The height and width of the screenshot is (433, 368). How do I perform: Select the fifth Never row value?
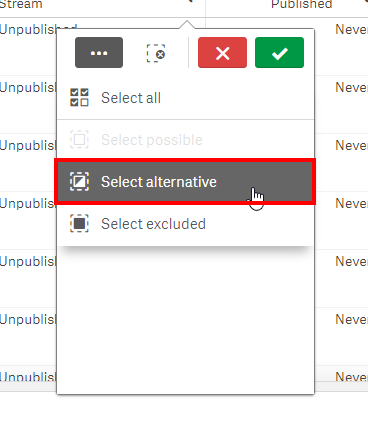click(351, 262)
